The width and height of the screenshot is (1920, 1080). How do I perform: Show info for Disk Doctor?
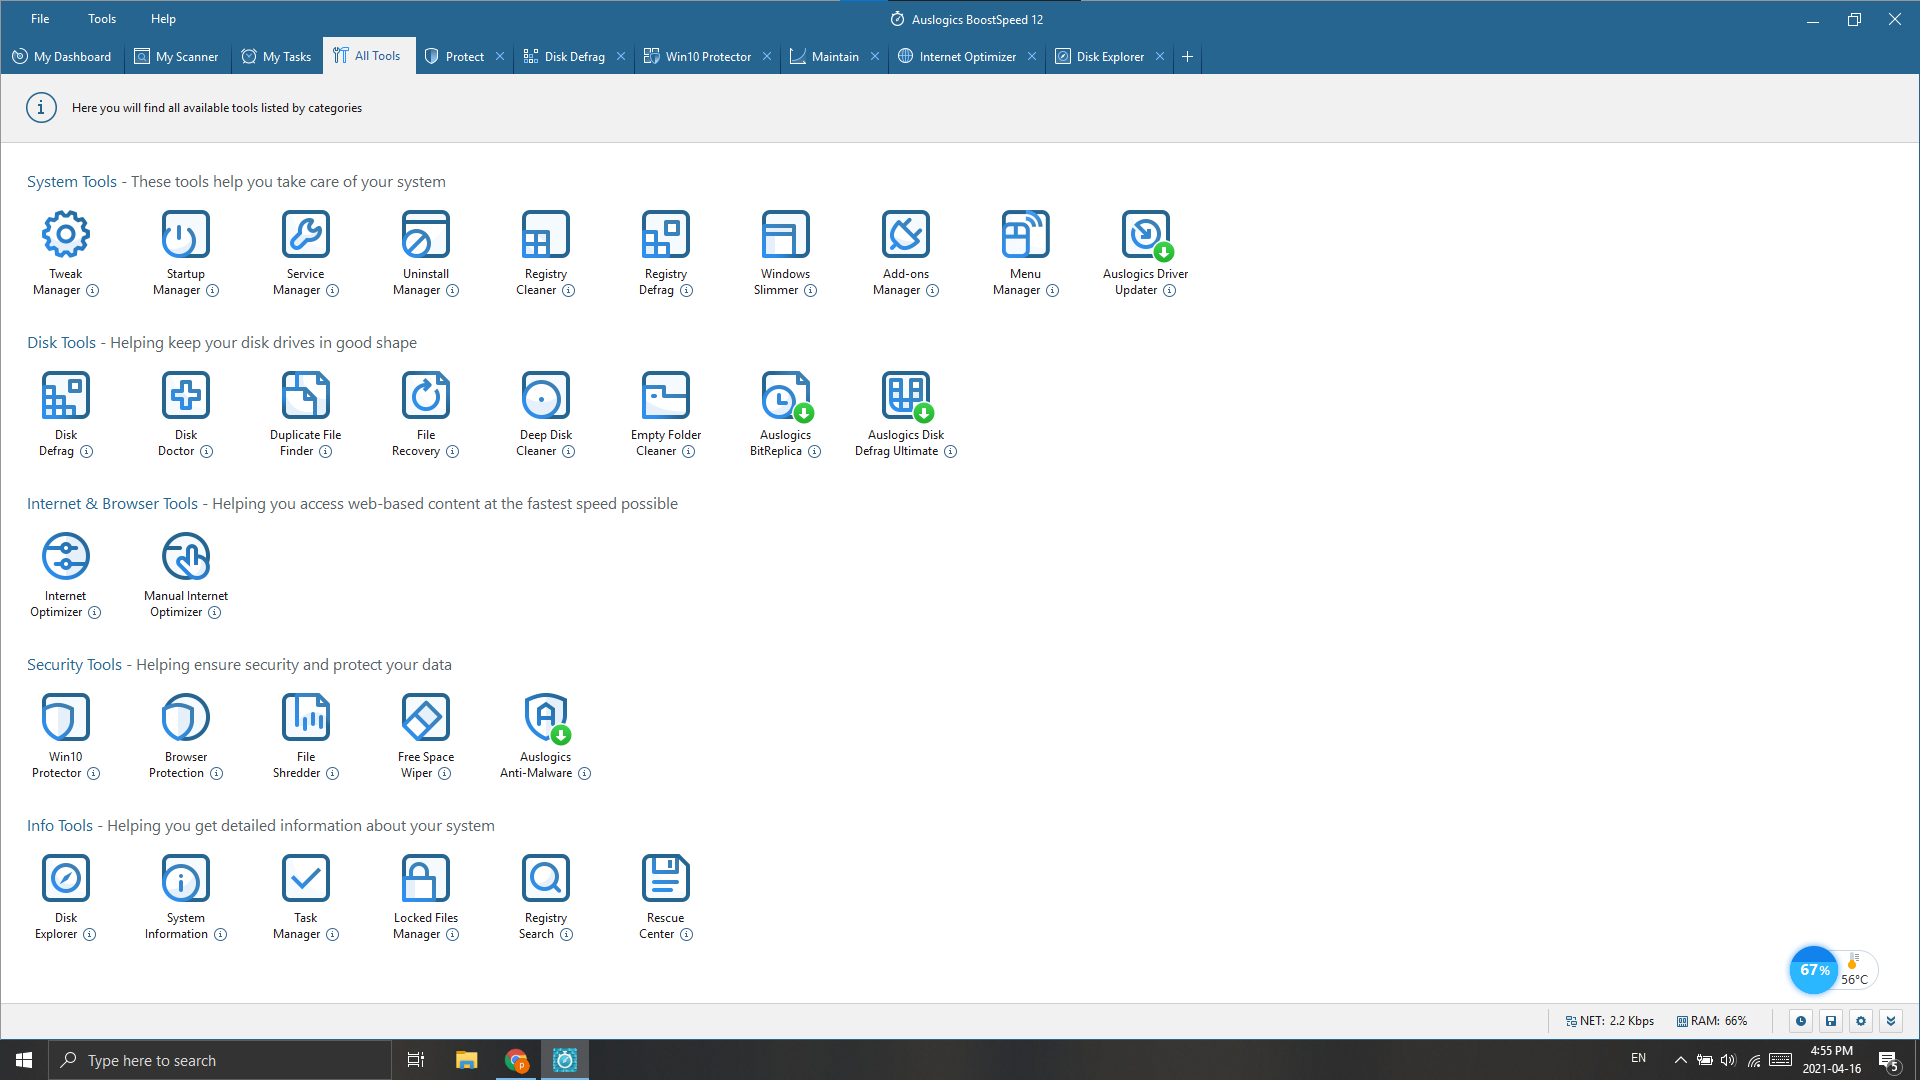click(207, 452)
